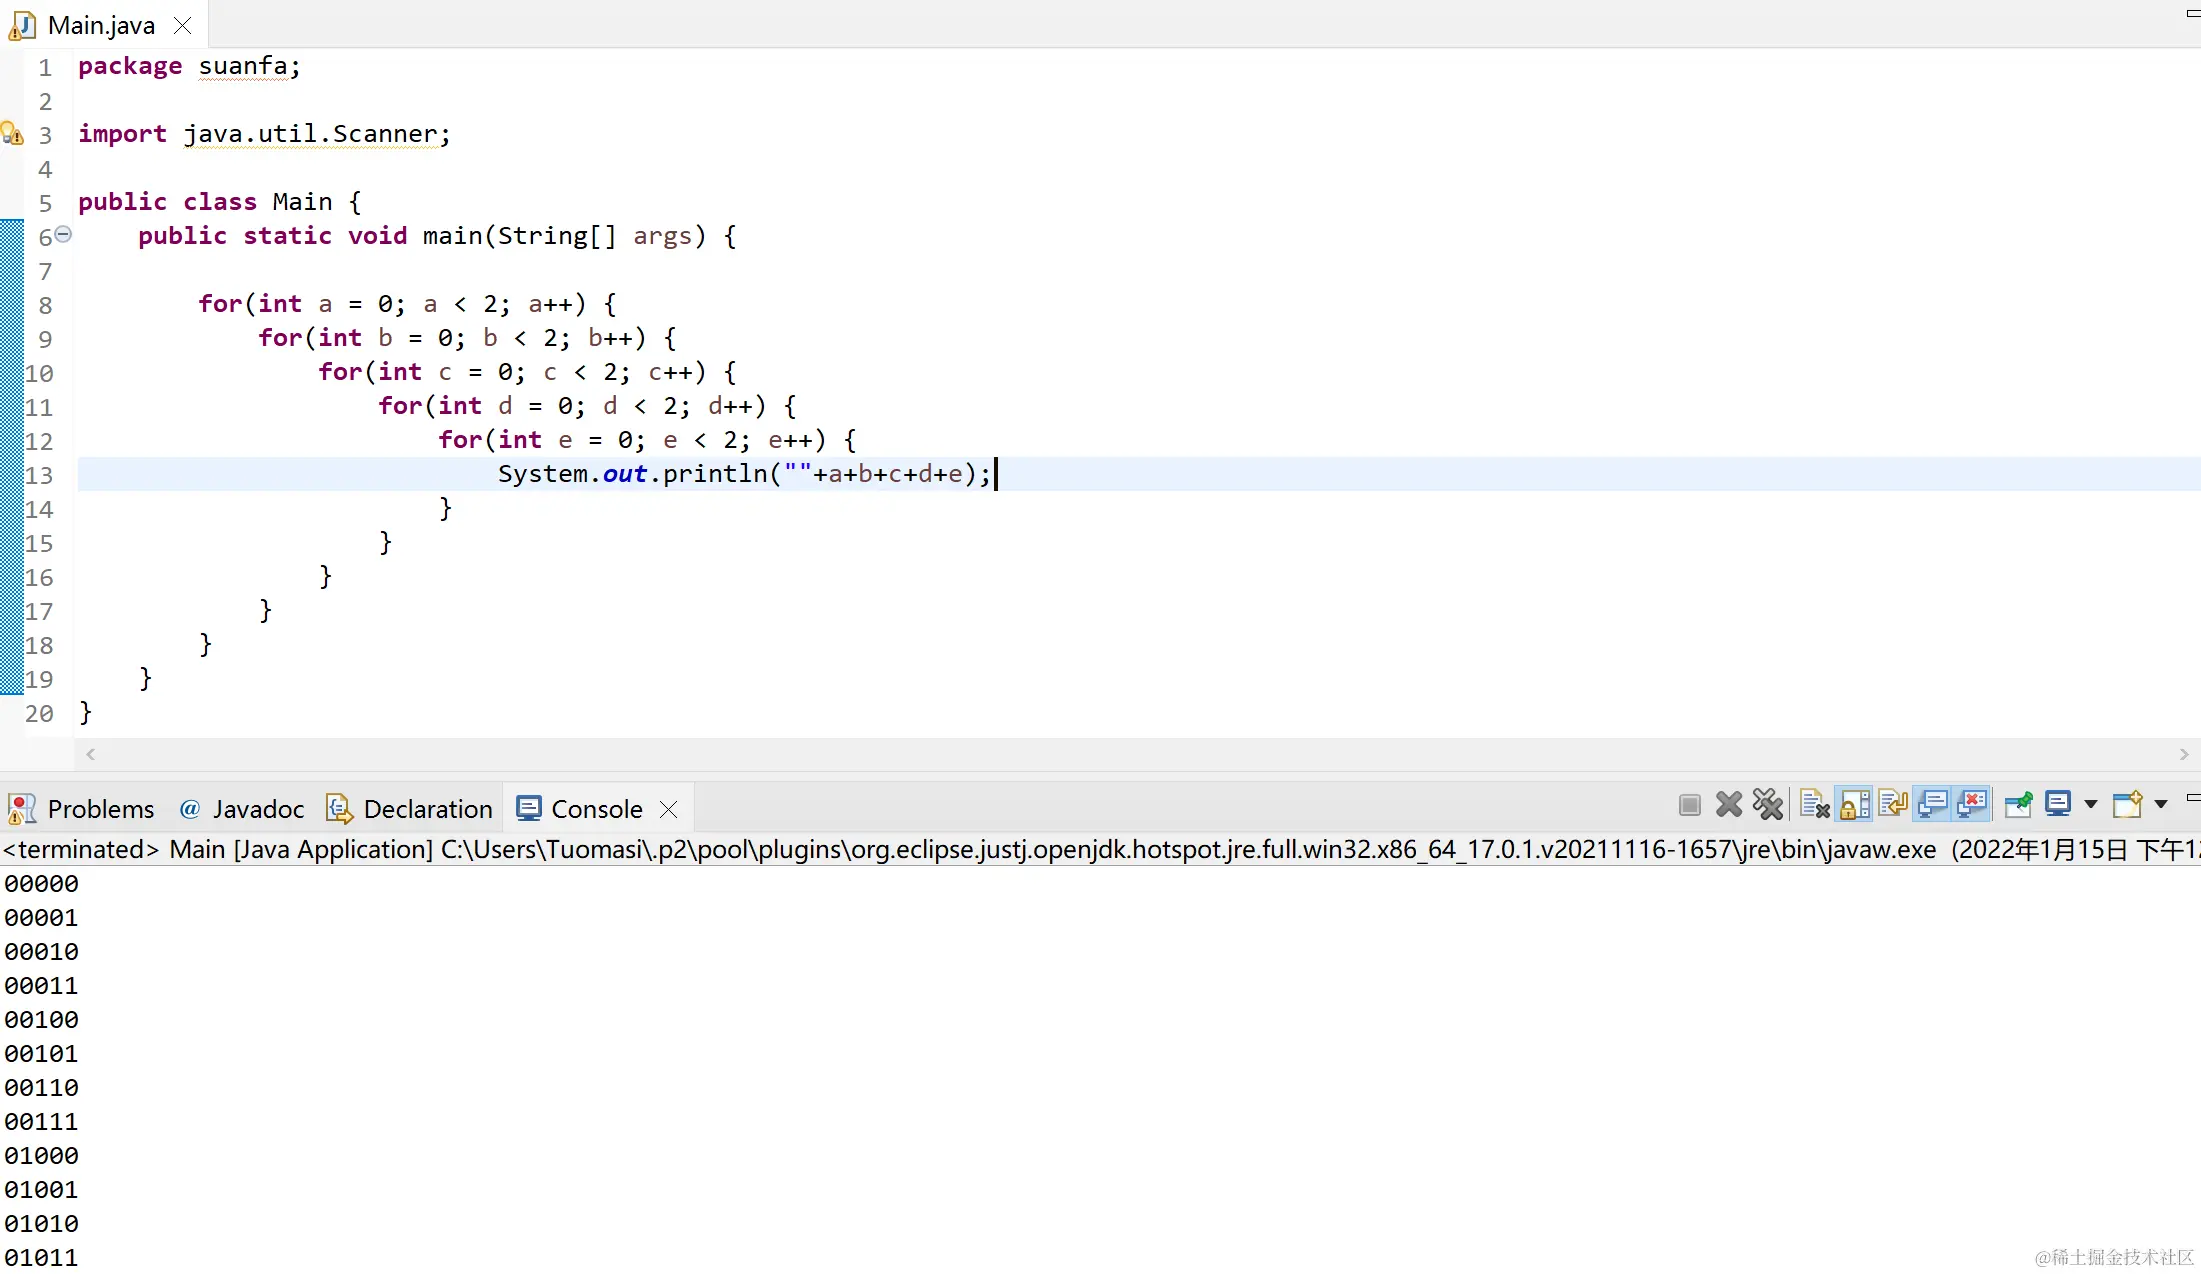The image size is (2201, 1274).
Task: Toggle show console on standard output
Action: click(x=1933, y=805)
